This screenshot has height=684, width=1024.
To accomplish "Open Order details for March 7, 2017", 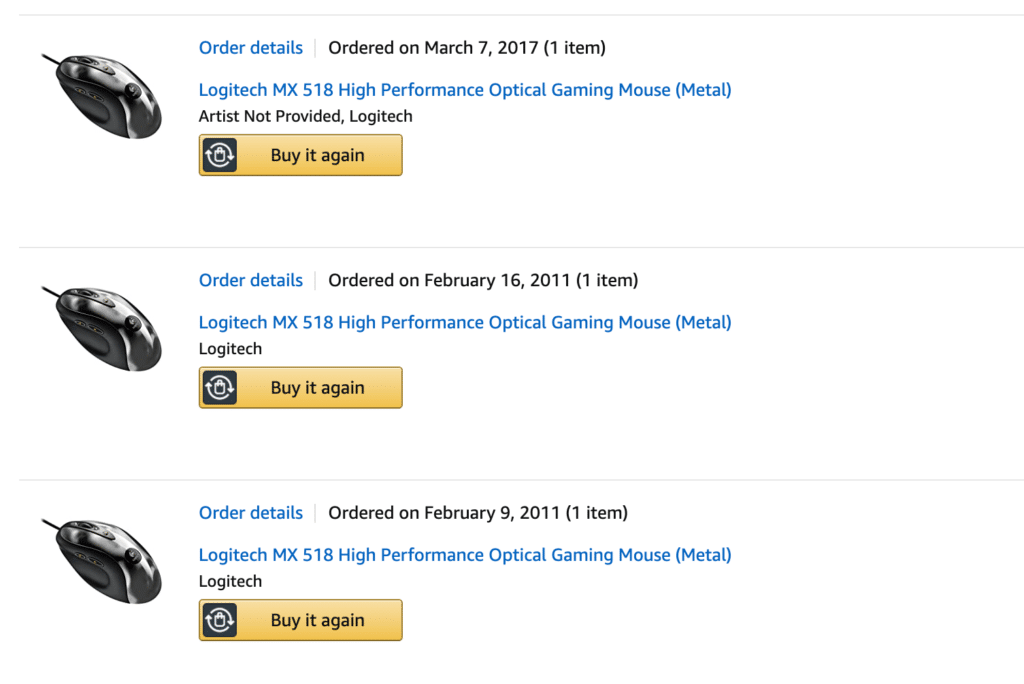I will click(251, 48).
